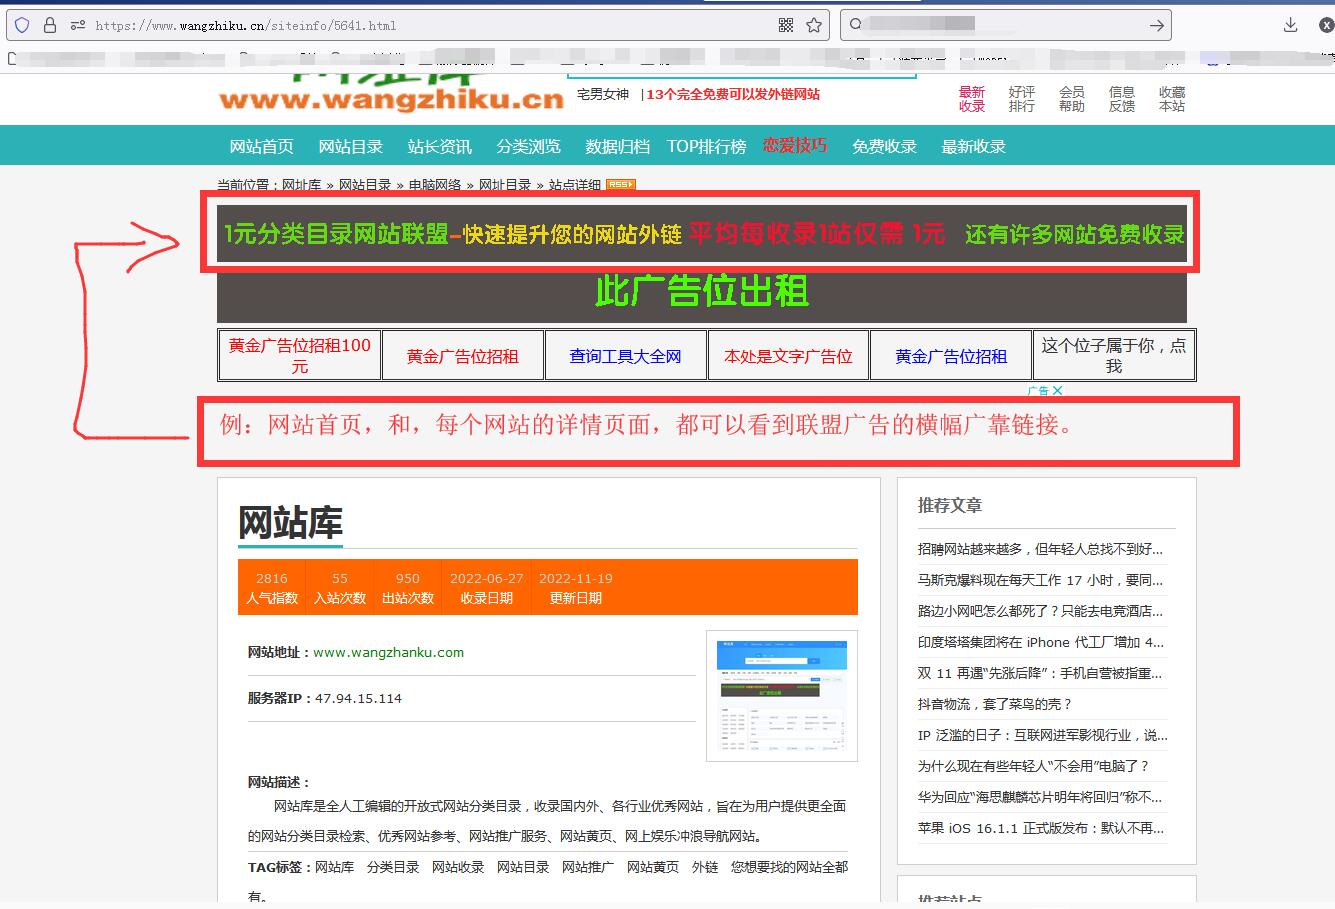Select TOP排行榜 in the navigation bar
Screen dimensions: 1335x909
click(706, 146)
